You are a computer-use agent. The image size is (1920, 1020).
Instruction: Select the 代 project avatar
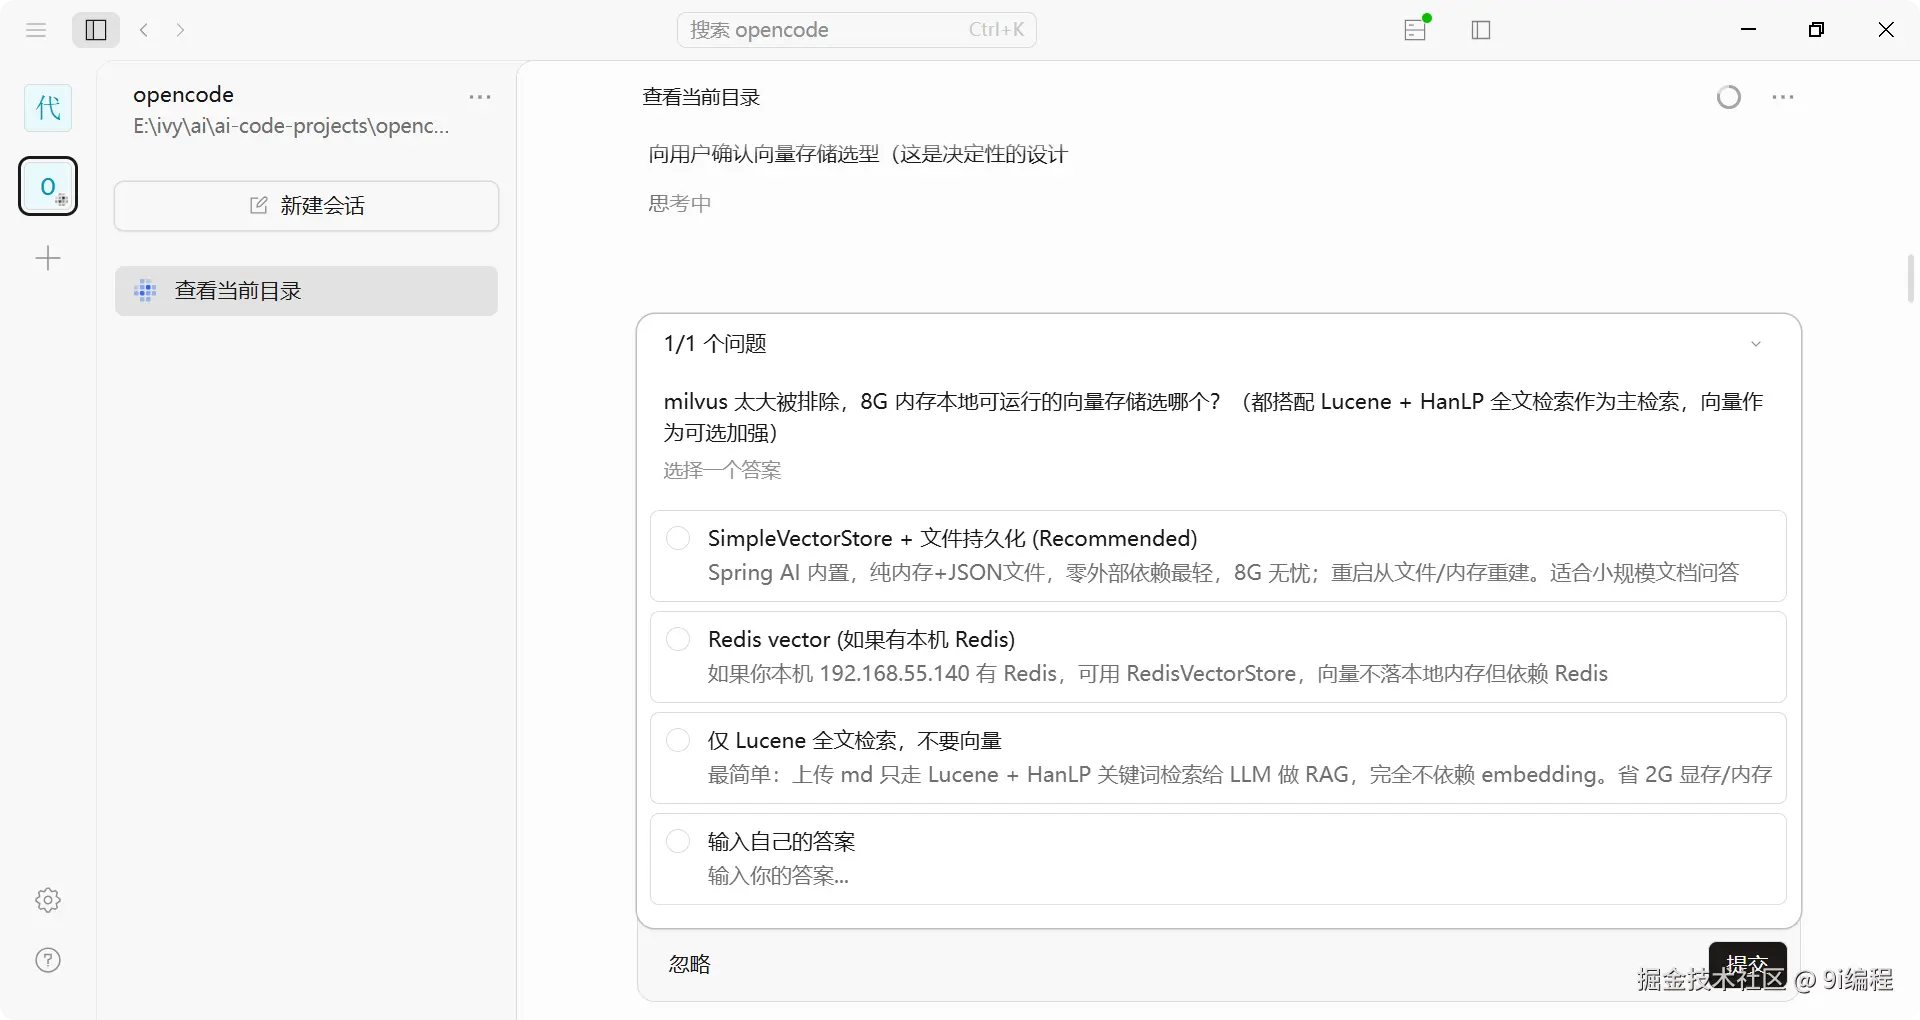point(48,108)
